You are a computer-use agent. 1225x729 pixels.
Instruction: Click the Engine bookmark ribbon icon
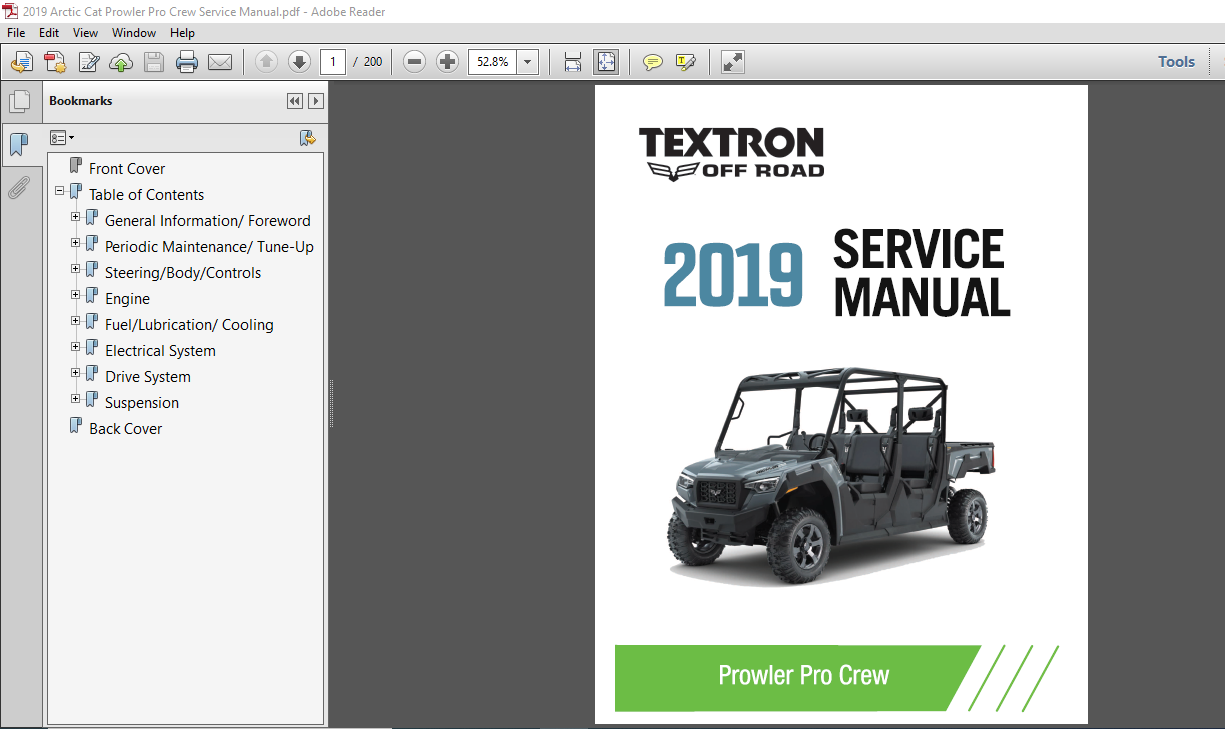91,296
